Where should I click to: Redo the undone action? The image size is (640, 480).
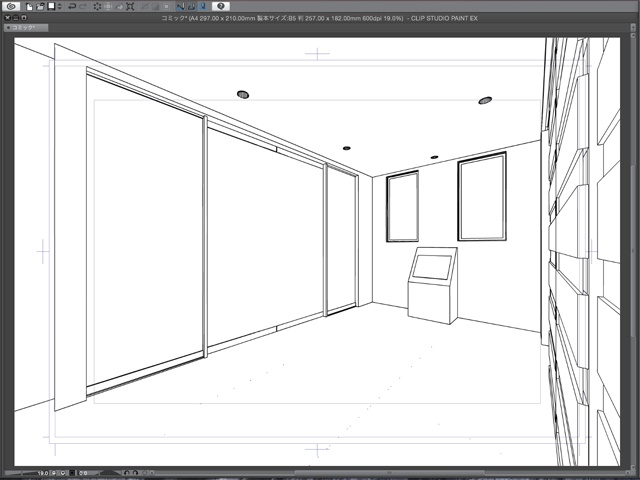coord(83,7)
